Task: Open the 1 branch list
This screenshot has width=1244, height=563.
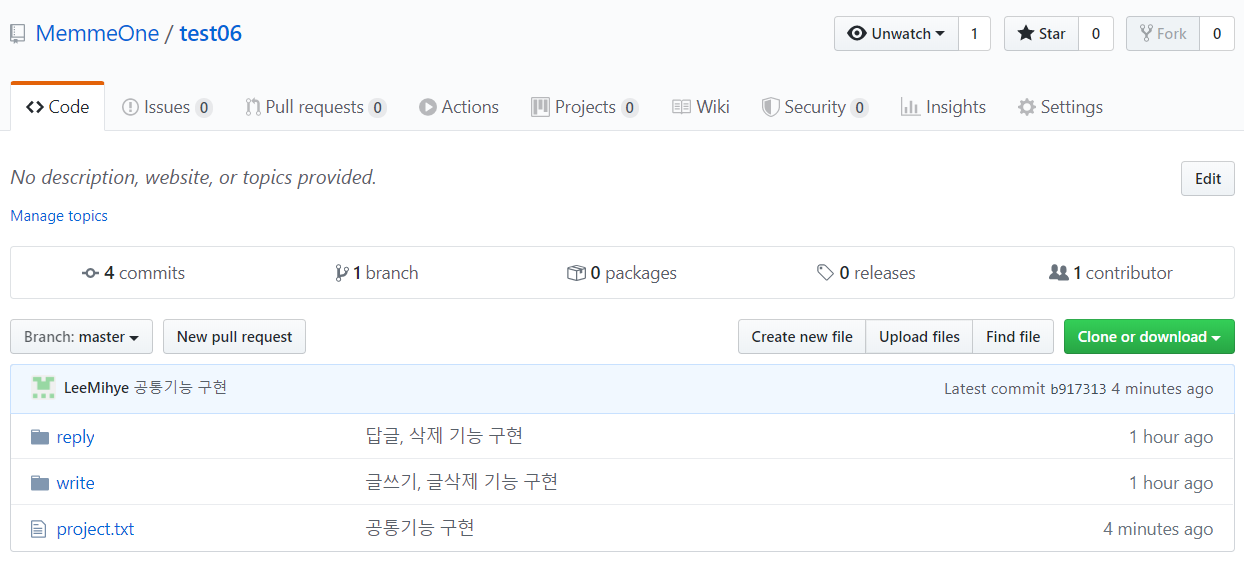Action: [x=377, y=273]
